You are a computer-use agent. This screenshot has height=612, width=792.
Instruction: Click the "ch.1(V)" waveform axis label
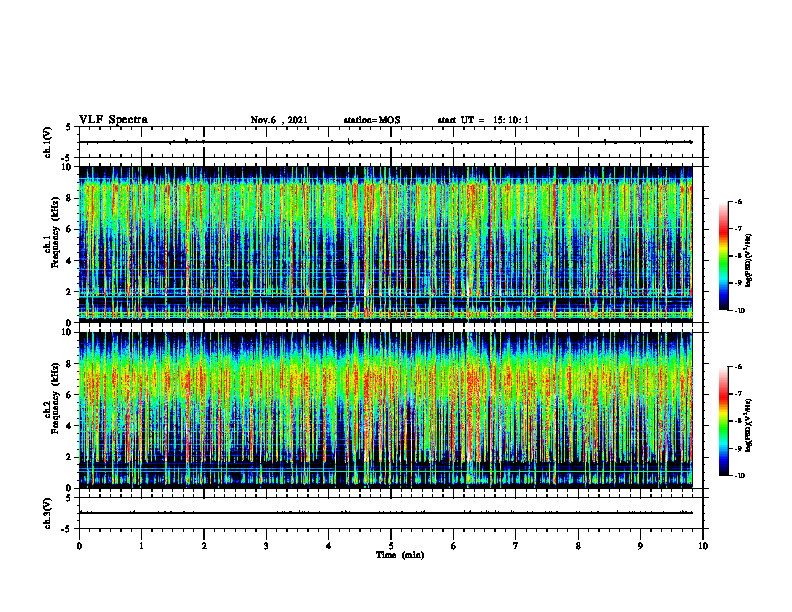[47, 142]
